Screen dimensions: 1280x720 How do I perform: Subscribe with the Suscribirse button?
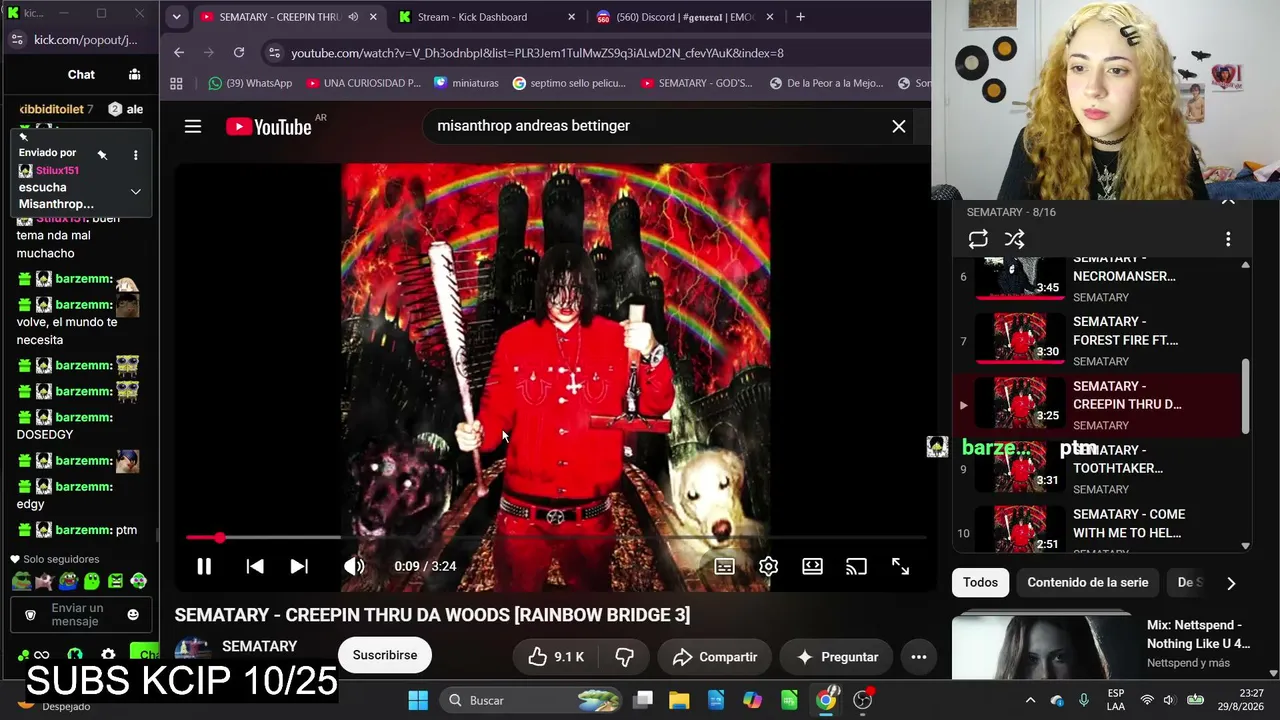coord(385,655)
